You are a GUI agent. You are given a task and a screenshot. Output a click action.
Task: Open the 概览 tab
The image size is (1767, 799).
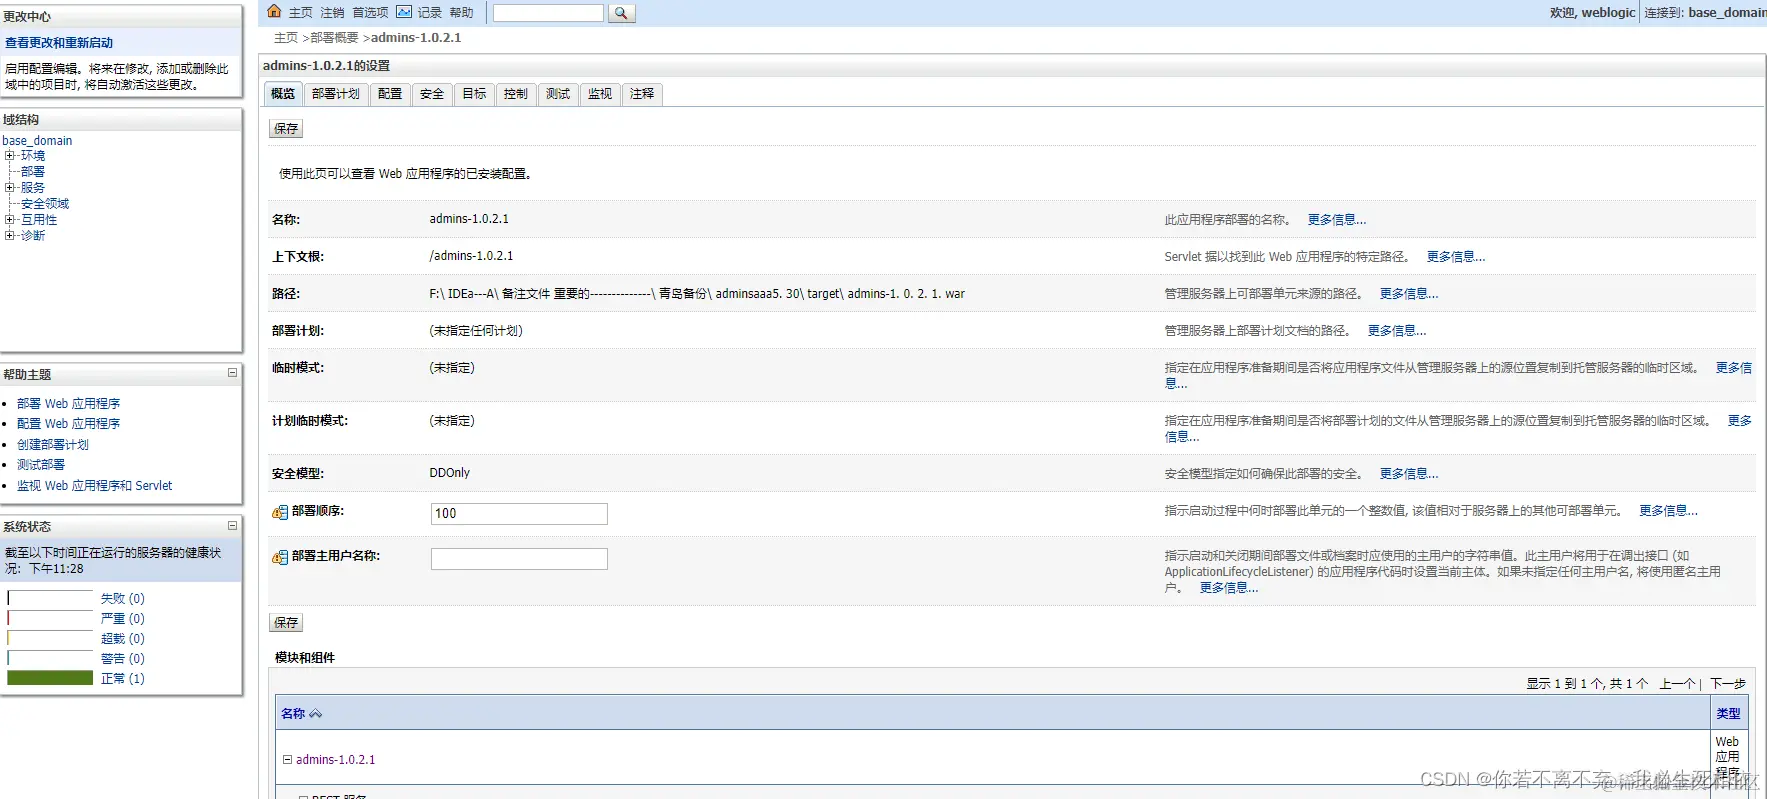(x=283, y=94)
